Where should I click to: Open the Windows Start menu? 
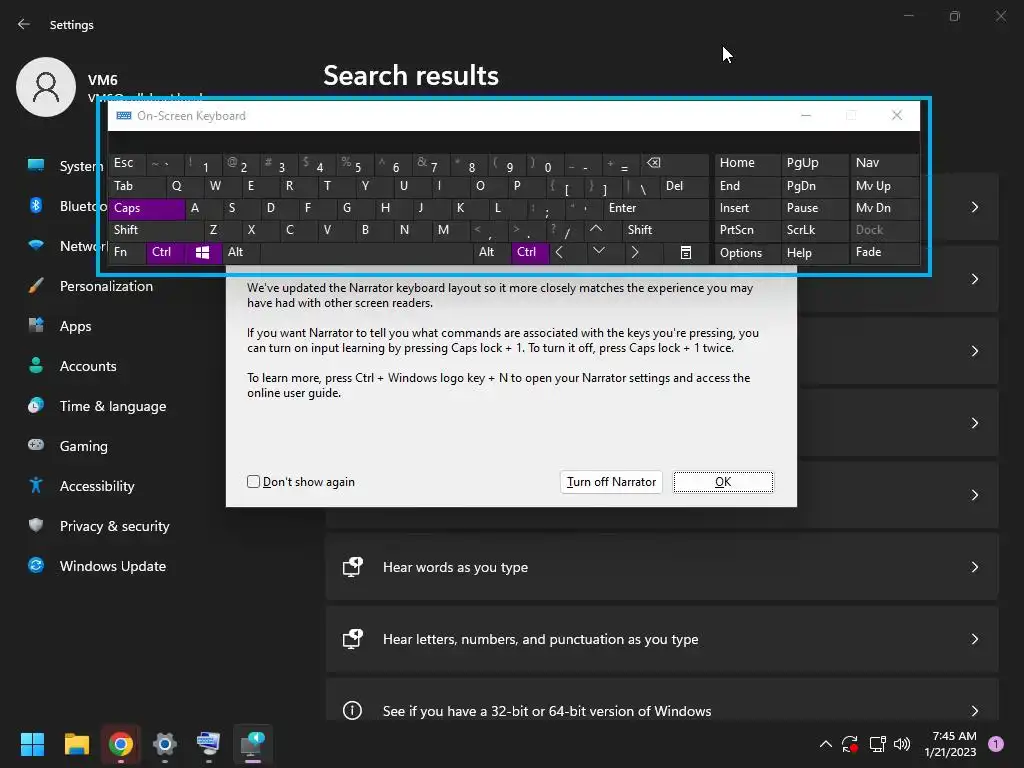[x=32, y=744]
